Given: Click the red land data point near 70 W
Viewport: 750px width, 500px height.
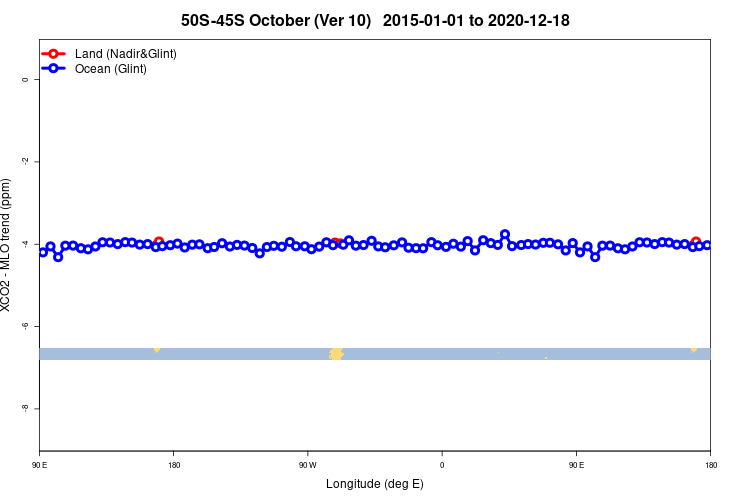Looking at the screenshot, I should (x=336, y=242).
